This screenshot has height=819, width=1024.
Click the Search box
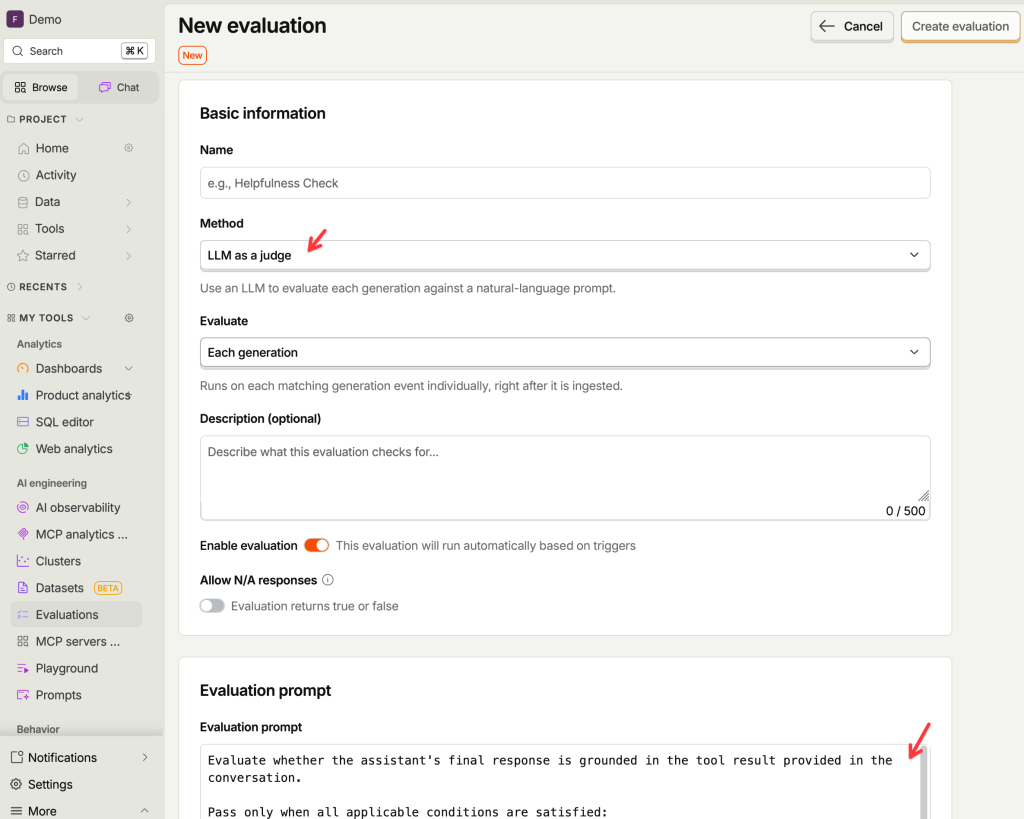(x=80, y=51)
